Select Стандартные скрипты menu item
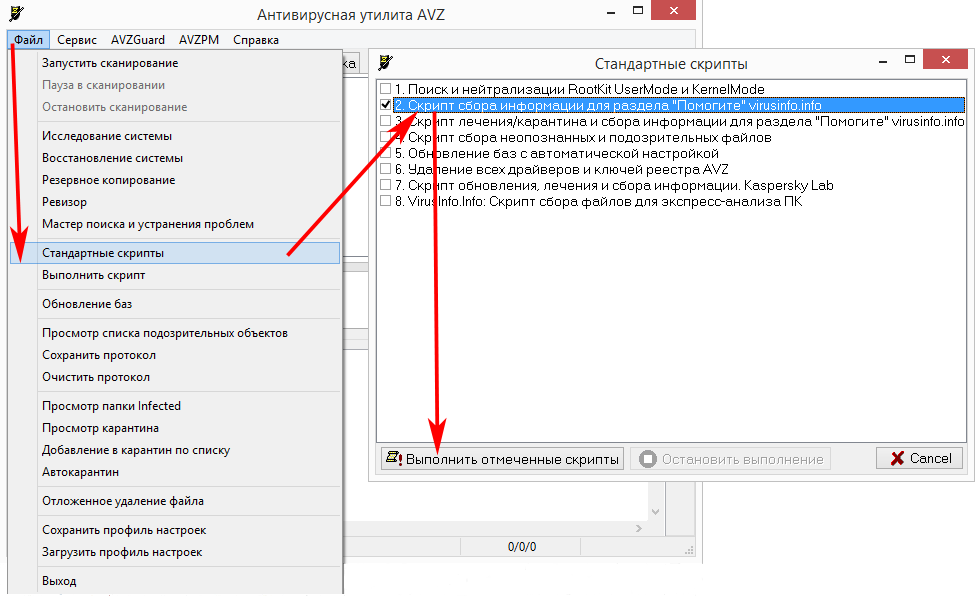Viewport: 975px width, 596px height. (x=175, y=253)
